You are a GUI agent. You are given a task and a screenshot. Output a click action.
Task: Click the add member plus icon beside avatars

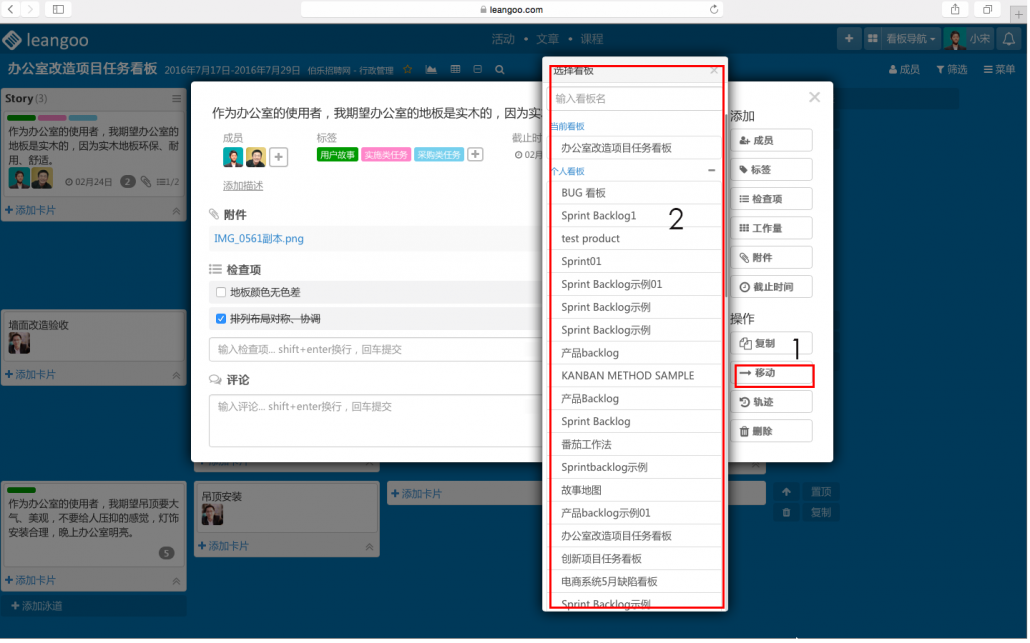click(279, 157)
